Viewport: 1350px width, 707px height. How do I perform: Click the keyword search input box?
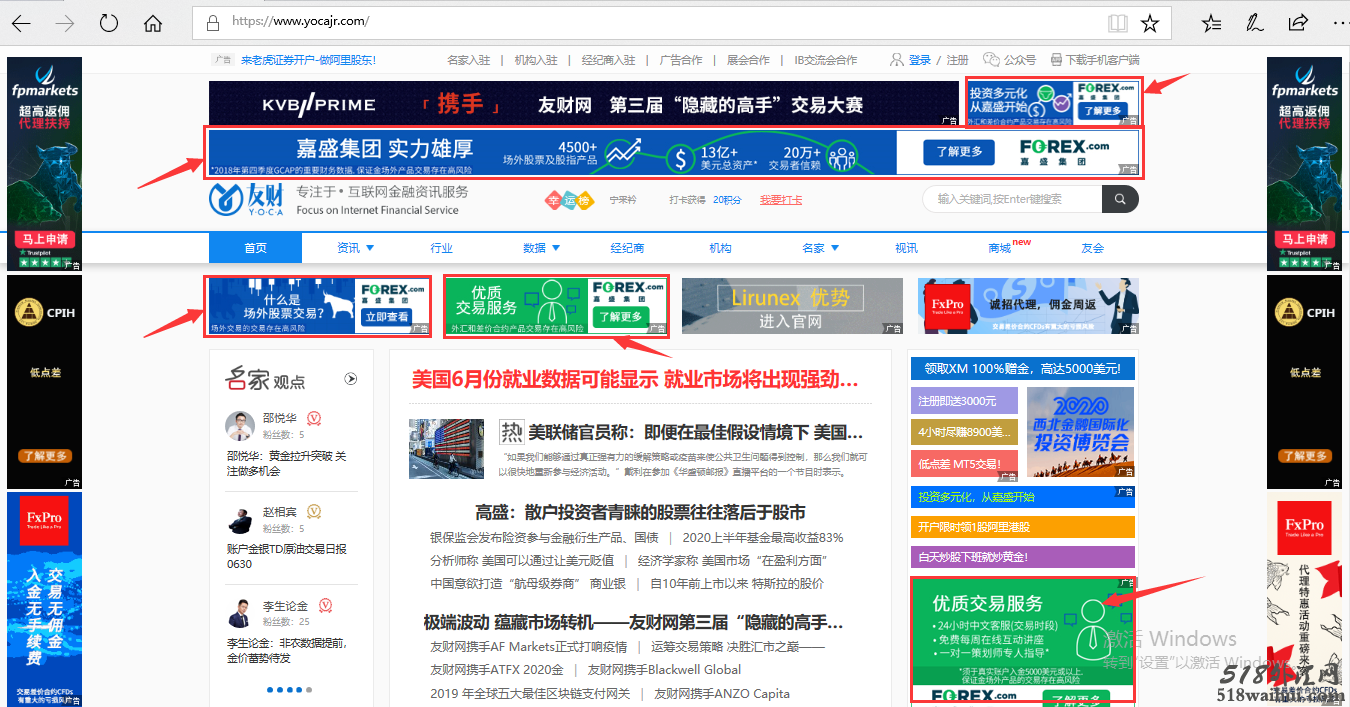[x=1012, y=199]
